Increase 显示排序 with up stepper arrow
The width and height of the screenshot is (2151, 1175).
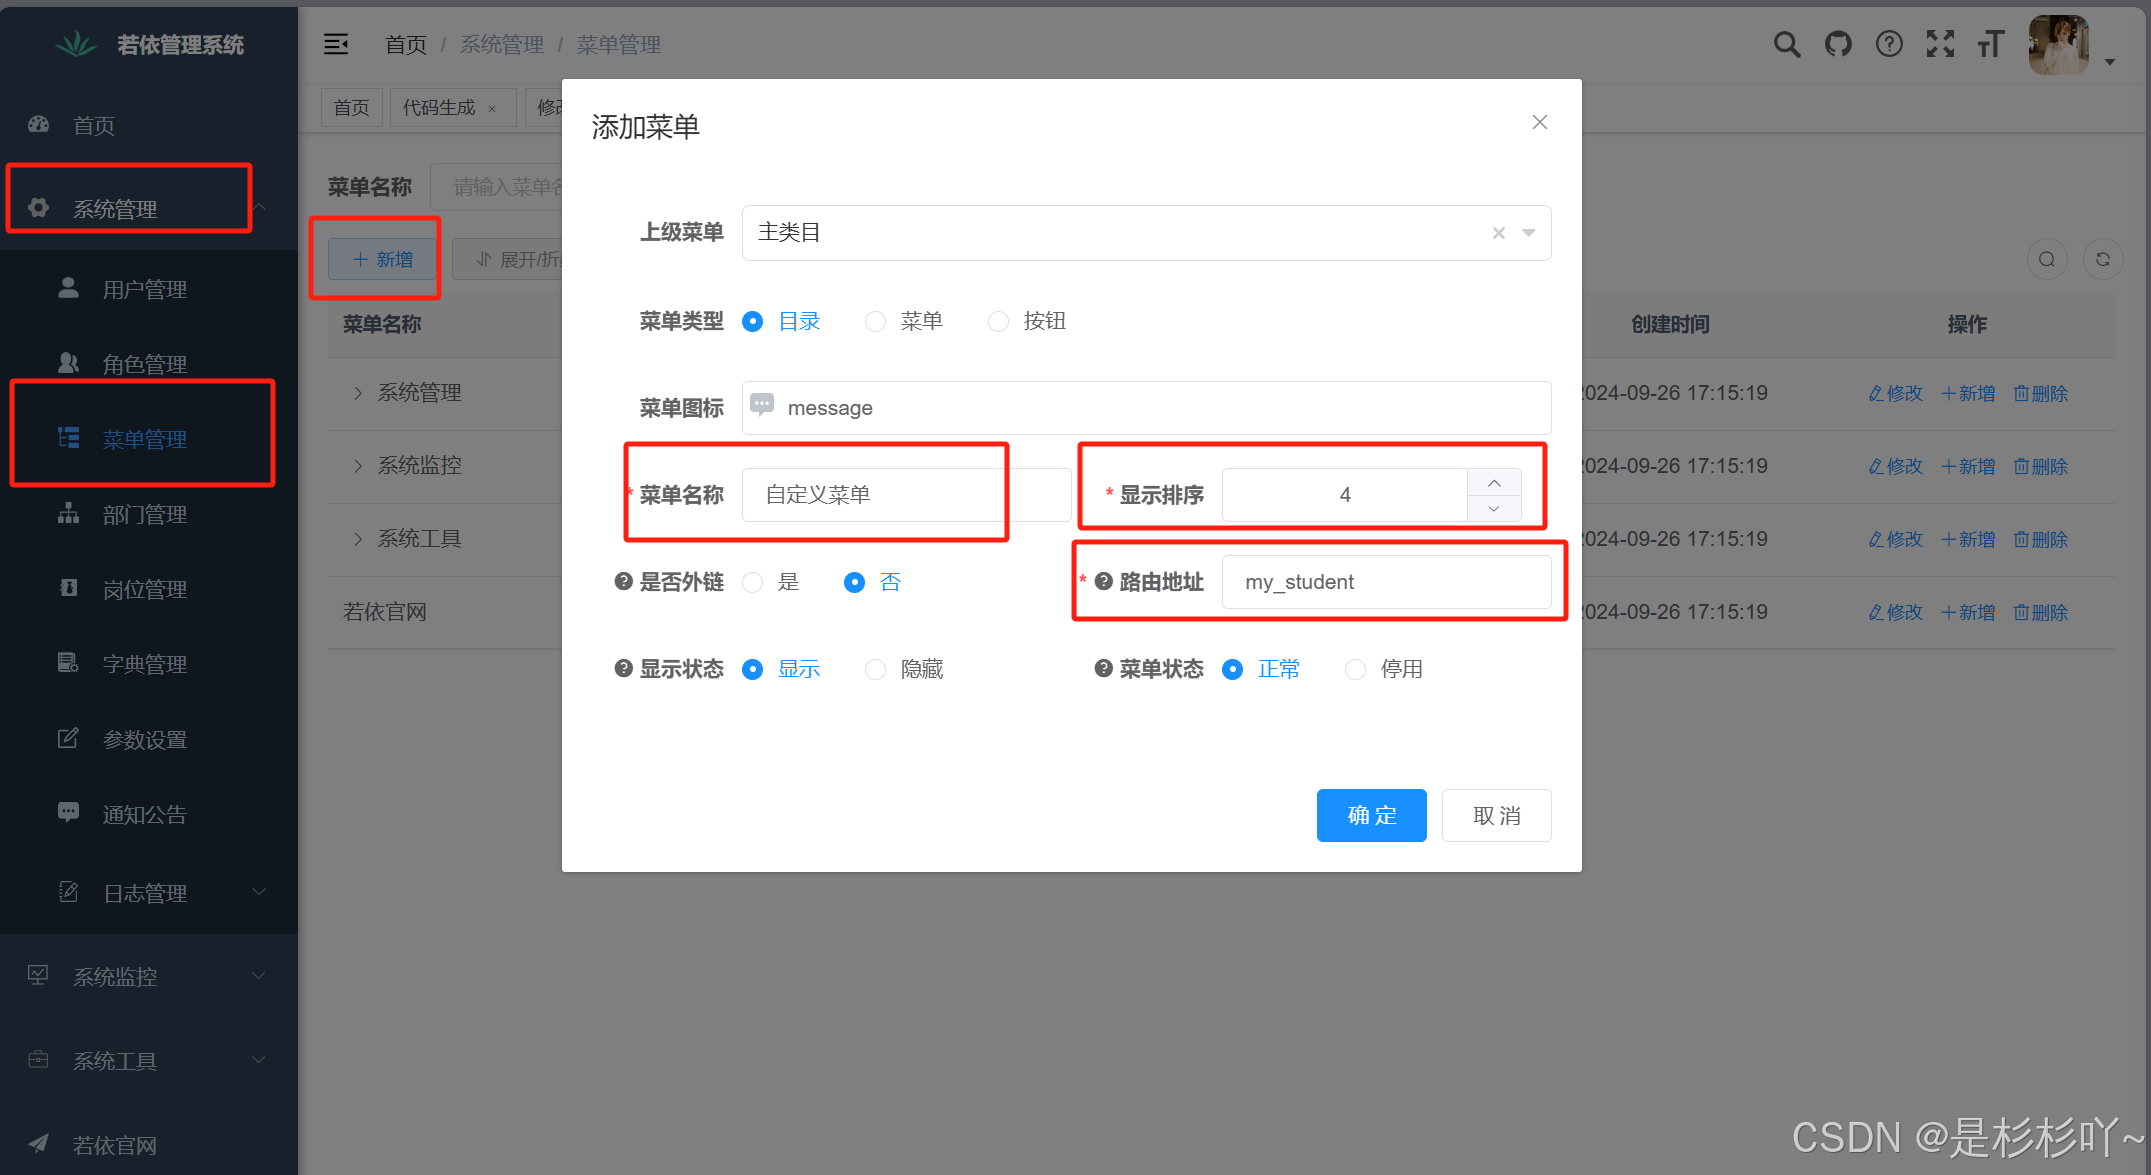click(1494, 483)
